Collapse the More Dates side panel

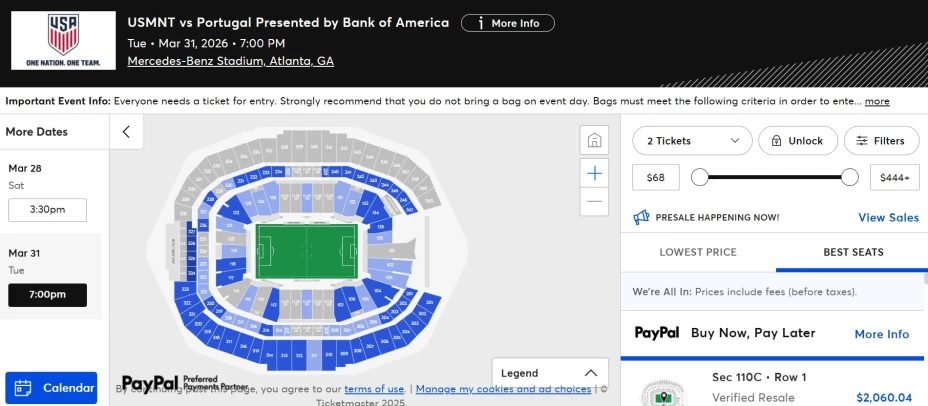(x=126, y=131)
